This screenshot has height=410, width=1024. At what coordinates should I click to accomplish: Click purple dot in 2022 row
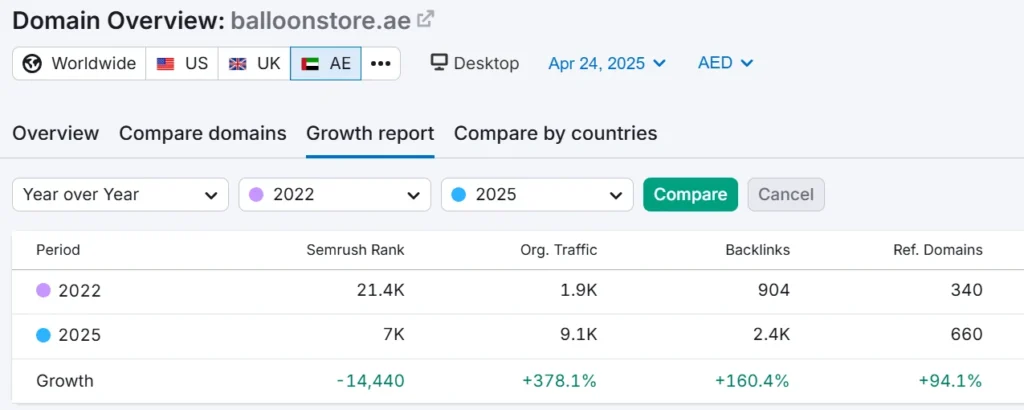click(x=43, y=290)
